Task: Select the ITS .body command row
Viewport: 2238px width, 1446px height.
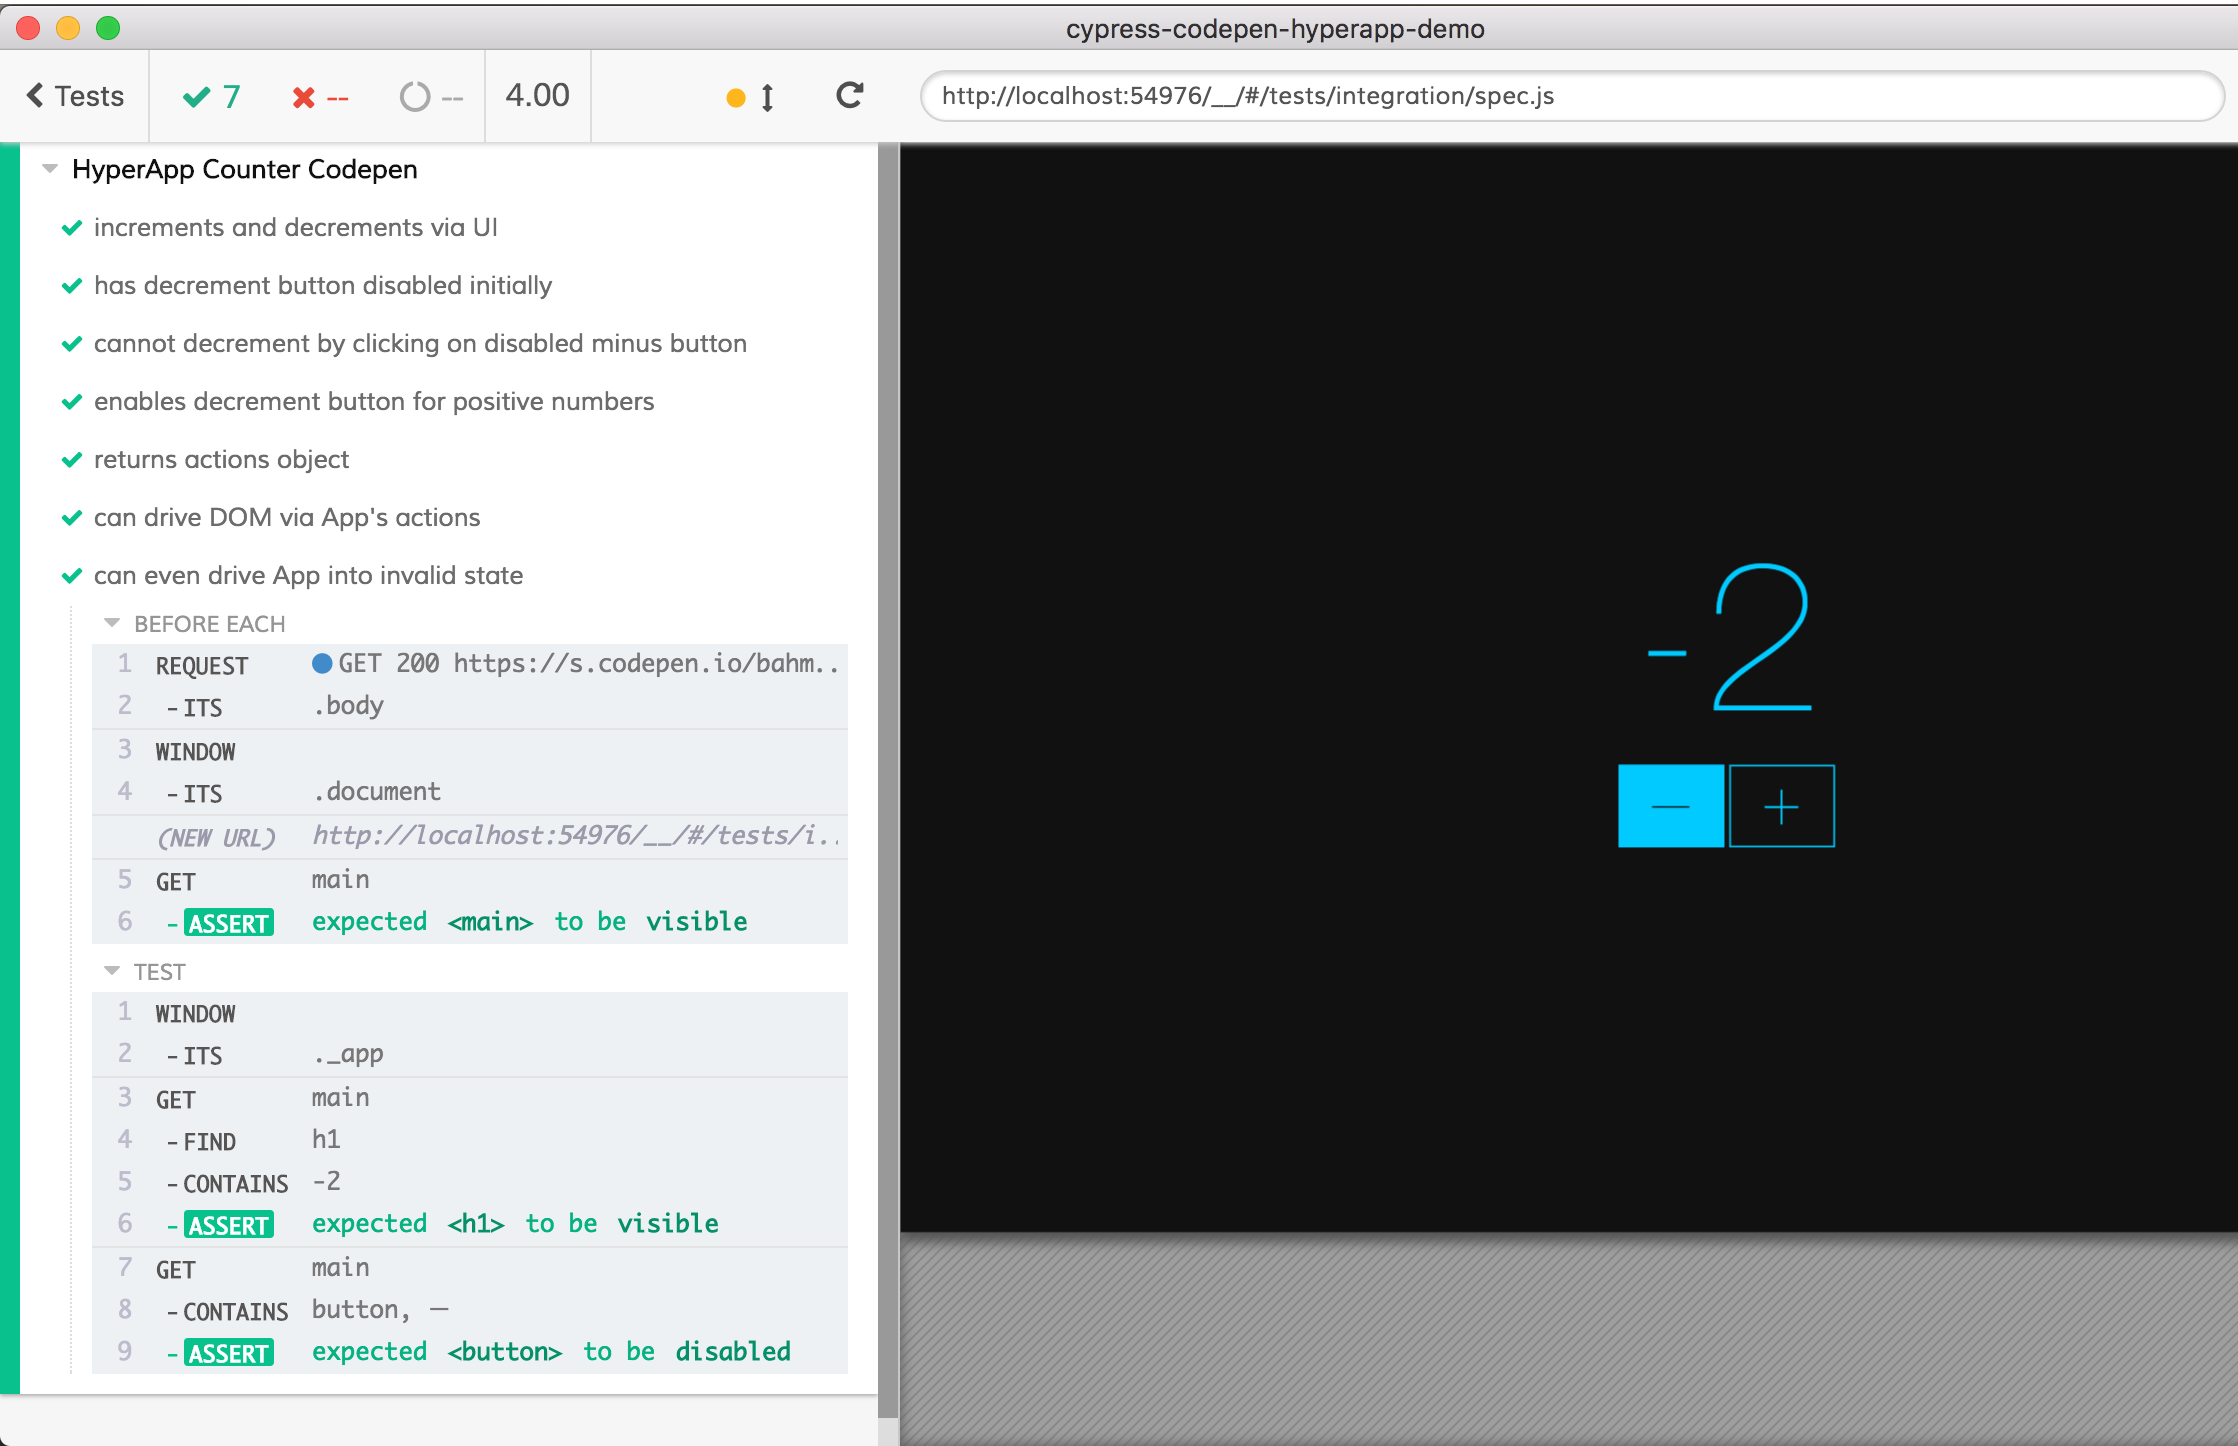Action: (470, 706)
